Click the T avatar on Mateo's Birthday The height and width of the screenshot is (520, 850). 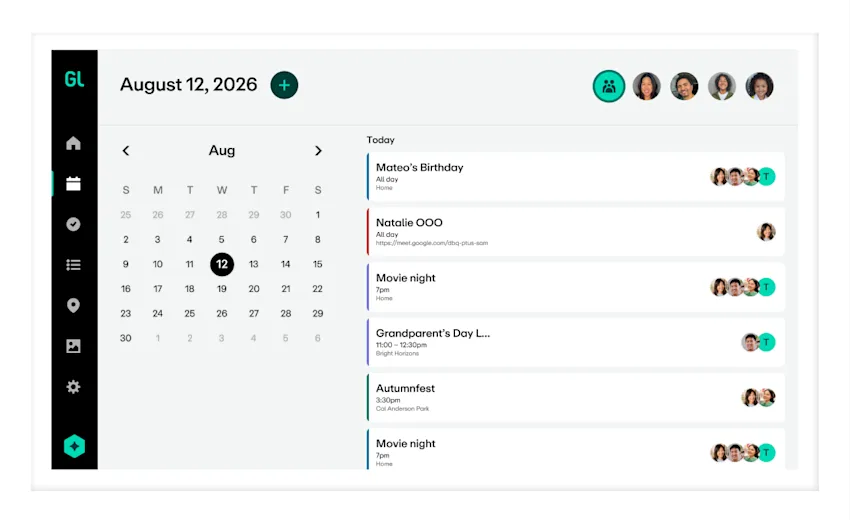[x=766, y=176]
